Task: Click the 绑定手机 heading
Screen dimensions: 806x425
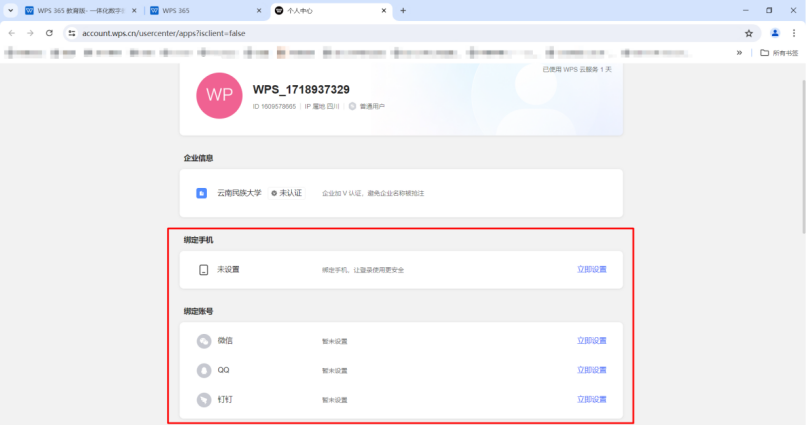Action: coord(198,240)
